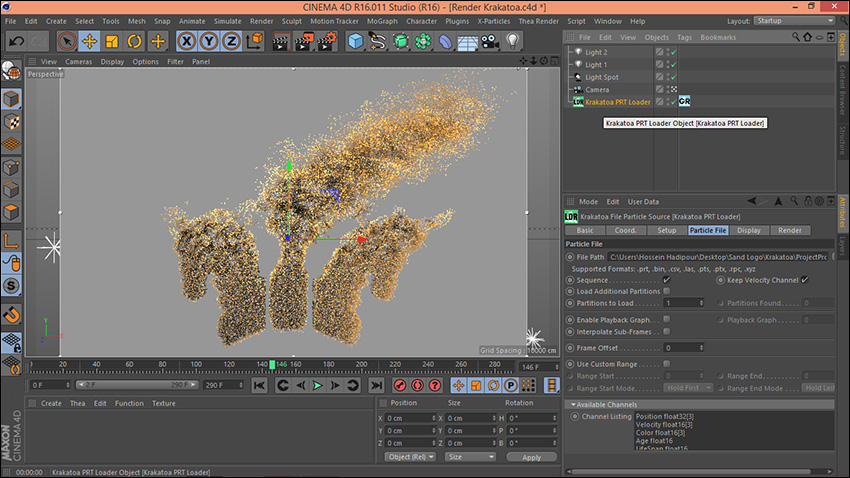Step the Frame Offset value

pos(701,347)
